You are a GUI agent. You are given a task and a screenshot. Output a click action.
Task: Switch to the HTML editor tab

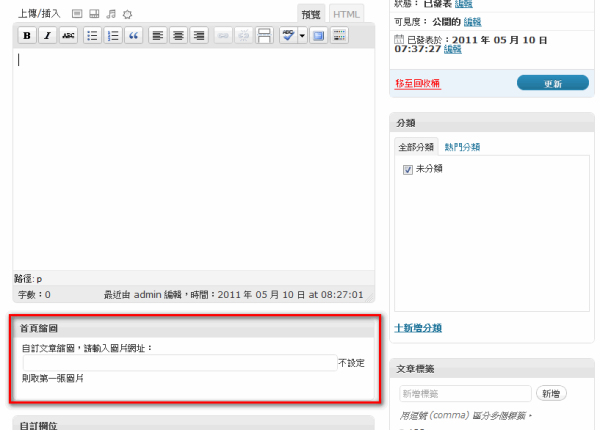(x=346, y=14)
